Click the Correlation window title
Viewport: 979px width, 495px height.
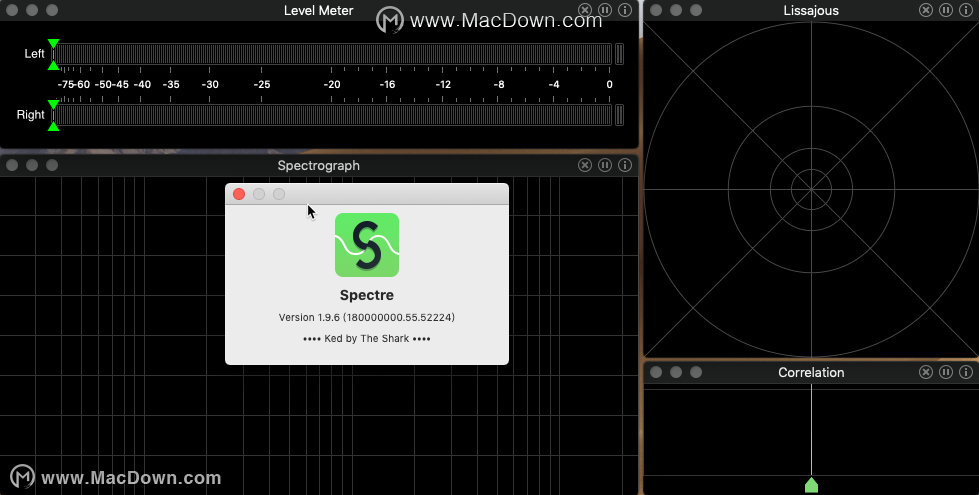(811, 373)
